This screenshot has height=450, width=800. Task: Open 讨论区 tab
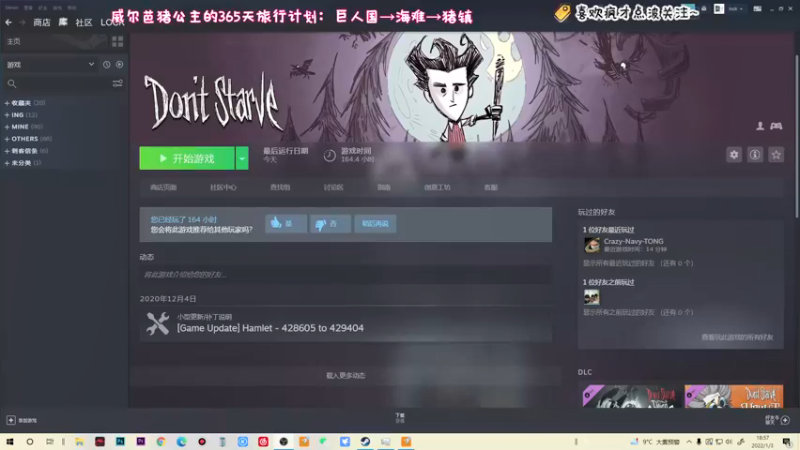(333, 187)
